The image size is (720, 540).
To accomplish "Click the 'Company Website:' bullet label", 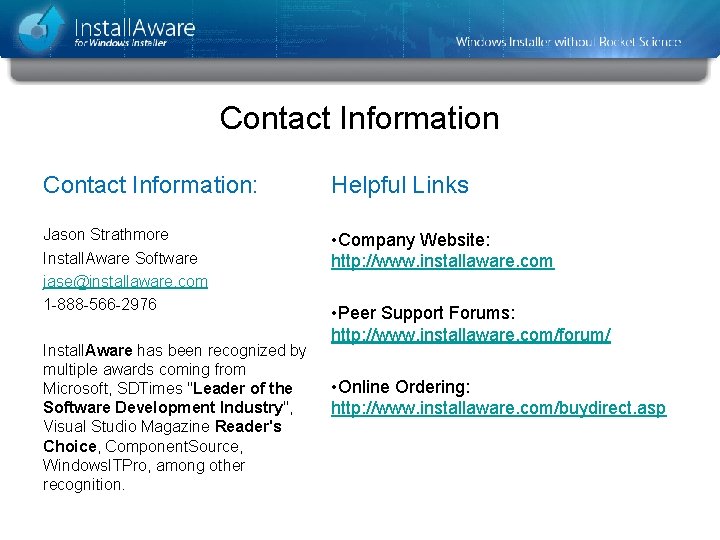I will (414, 240).
